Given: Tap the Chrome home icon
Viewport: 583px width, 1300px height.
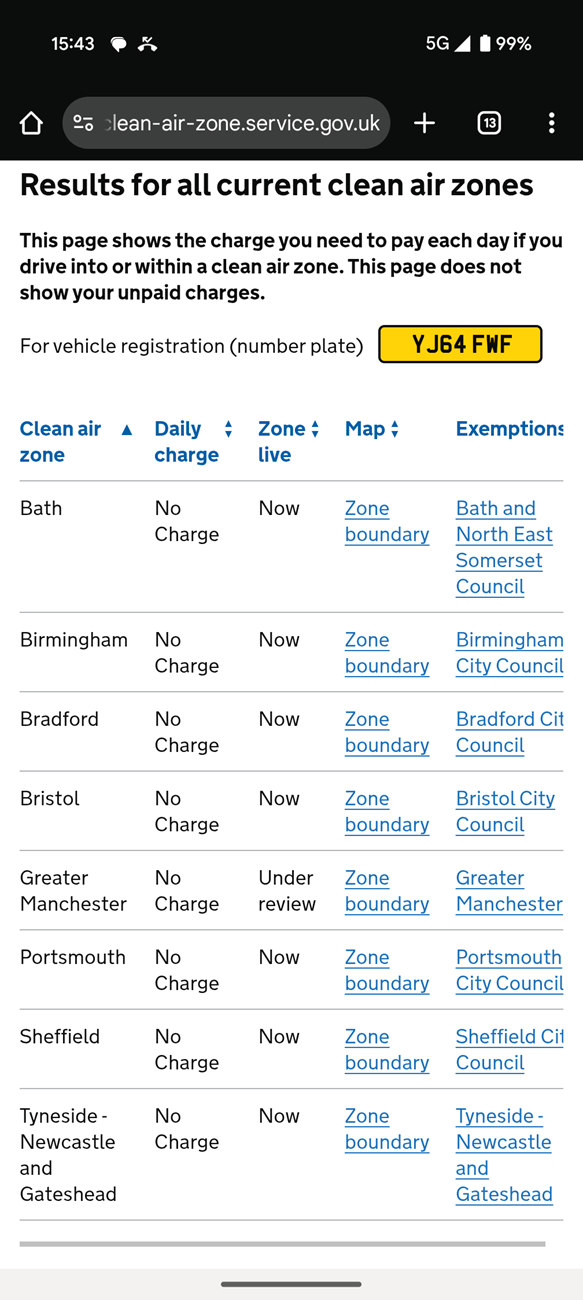Looking at the screenshot, I should [31, 123].
